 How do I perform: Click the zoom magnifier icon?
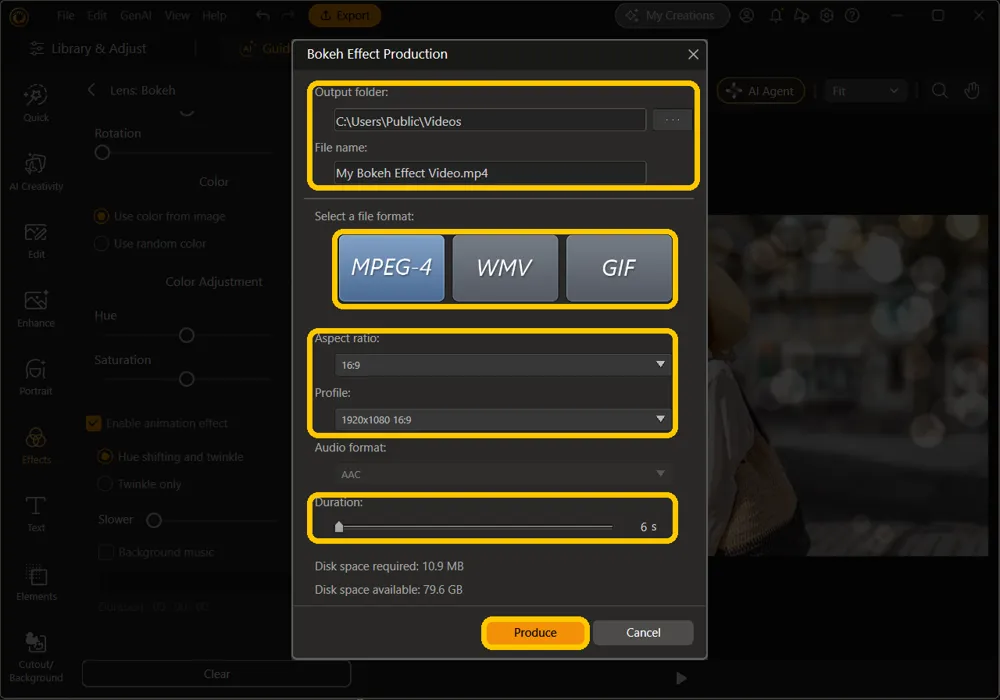point(939,91)
